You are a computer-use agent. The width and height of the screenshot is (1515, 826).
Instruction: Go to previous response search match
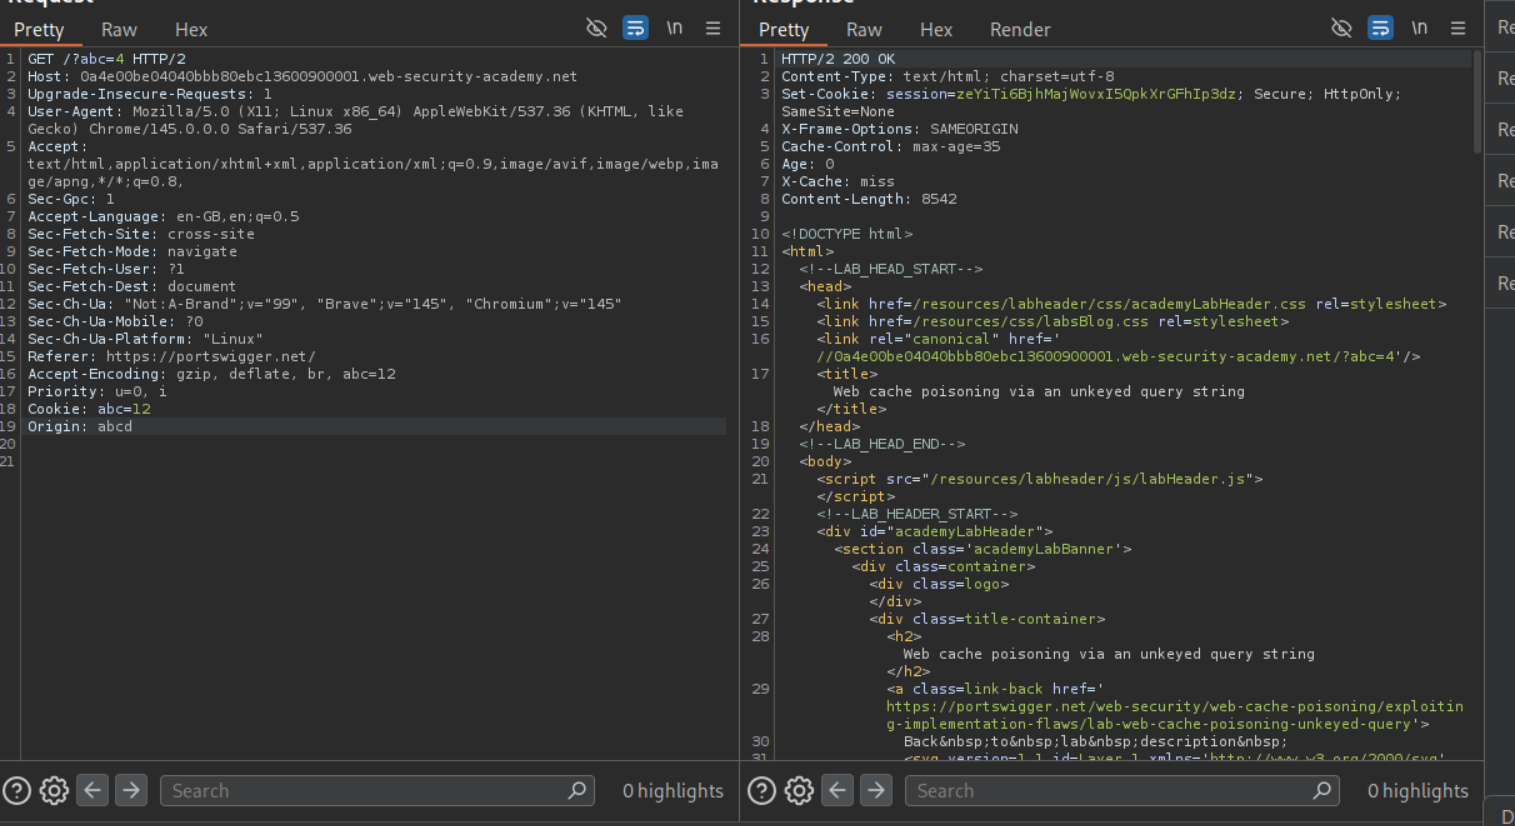tap(838, 791)
